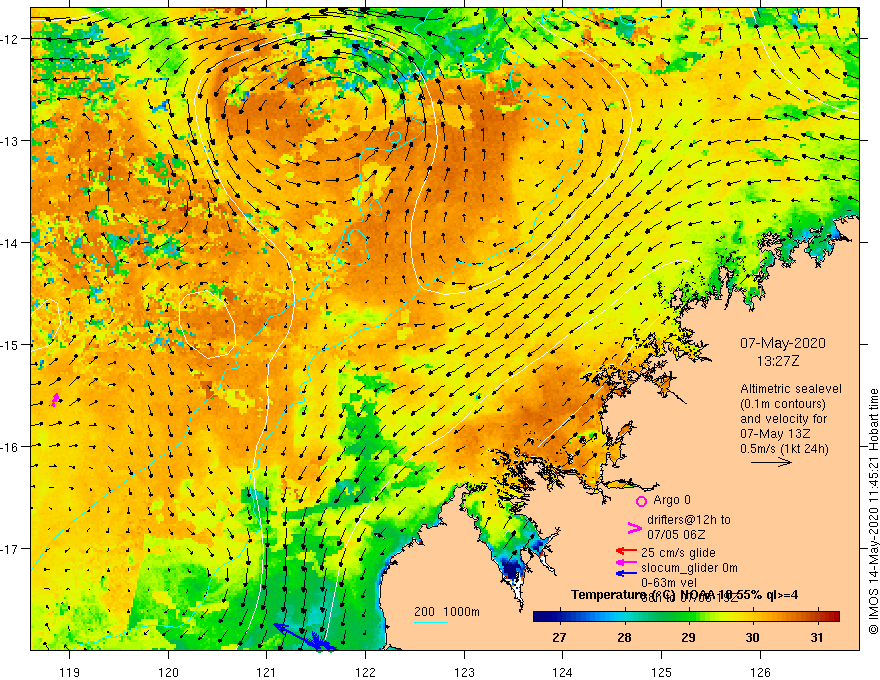Click the magenta Argo circle legend symbol
The height and width of the screenshot is (680, 880).
pyautogui.click(x=641, y=501)
